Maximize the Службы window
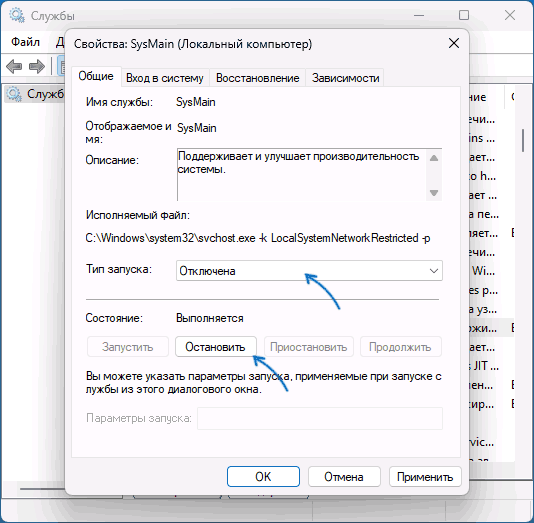The image size is (534, 523). click(x=464, y=15)
